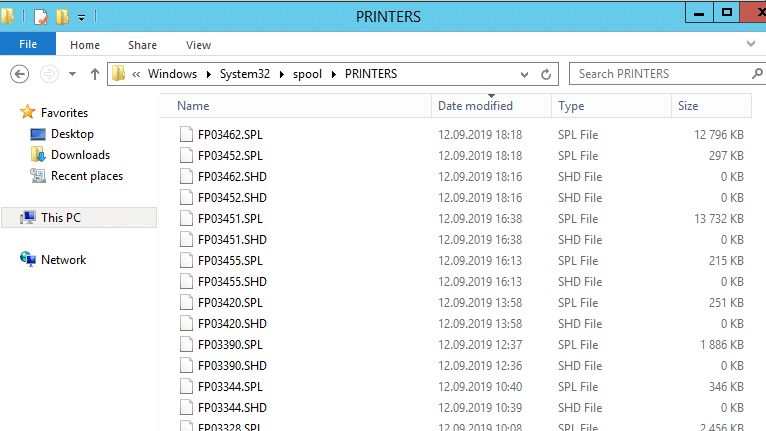The image size is (766, 431).
Task: Open the recent locations dropdown arrow
Action: (72, 74)
